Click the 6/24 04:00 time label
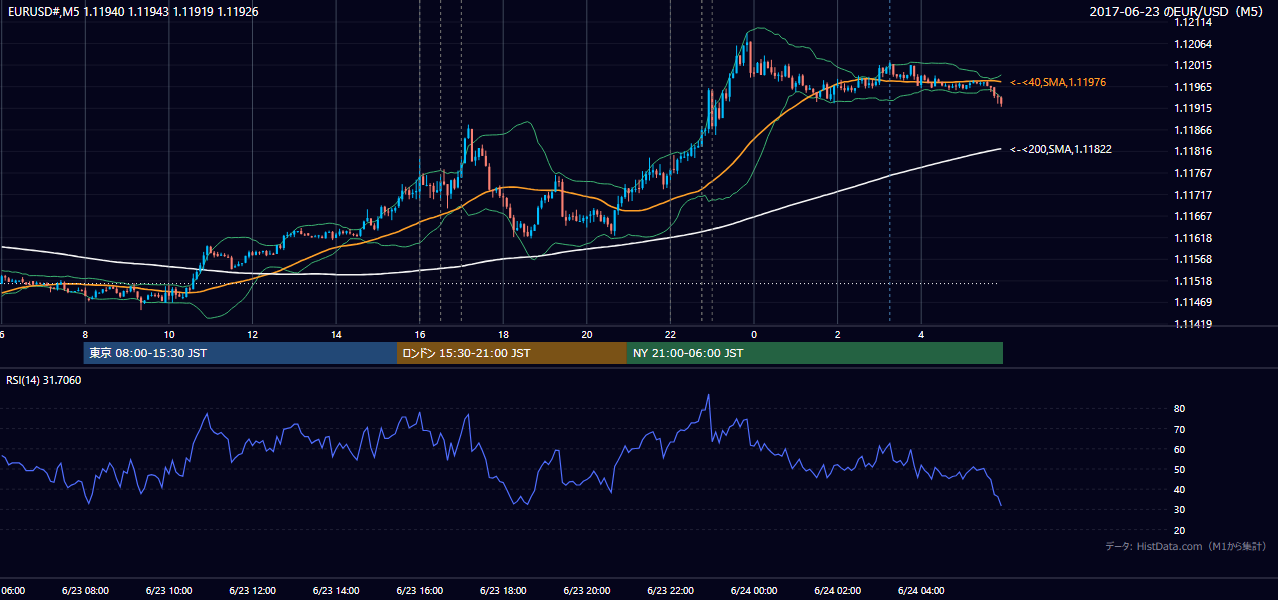This screenshot has height=600, width=1278. (x=922, y=591)
